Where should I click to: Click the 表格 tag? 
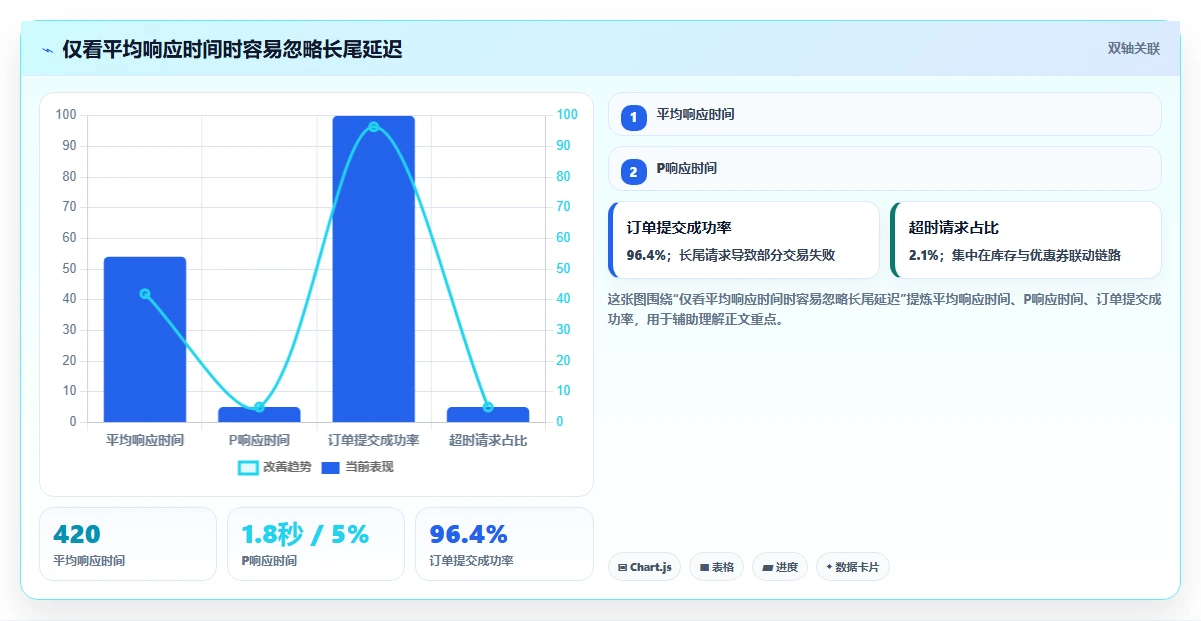(716, 567)
